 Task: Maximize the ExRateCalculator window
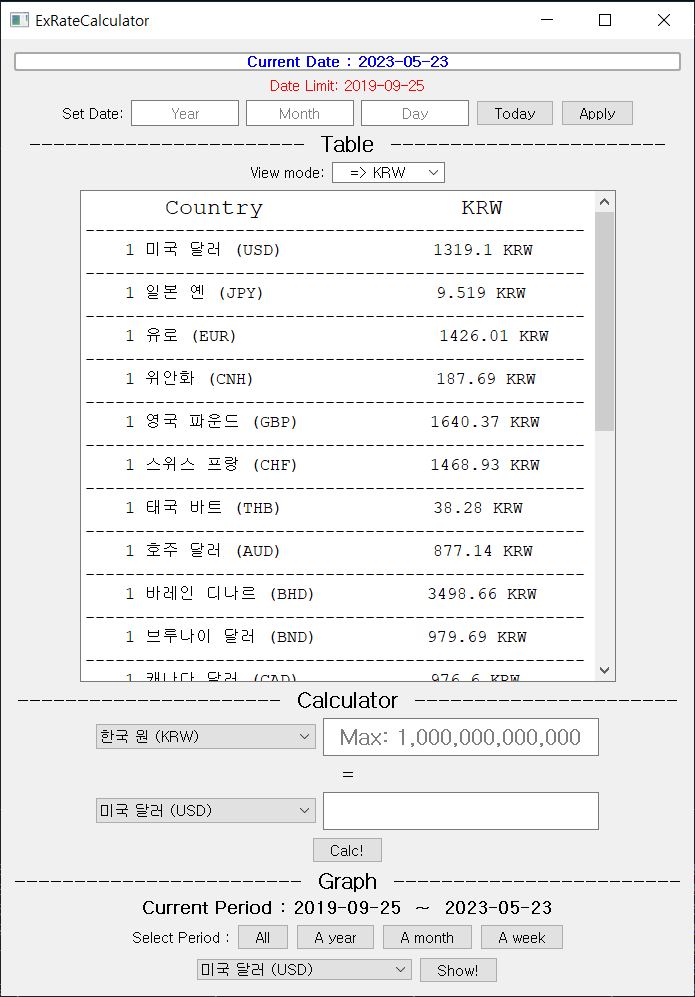click(x=605, y=20)
